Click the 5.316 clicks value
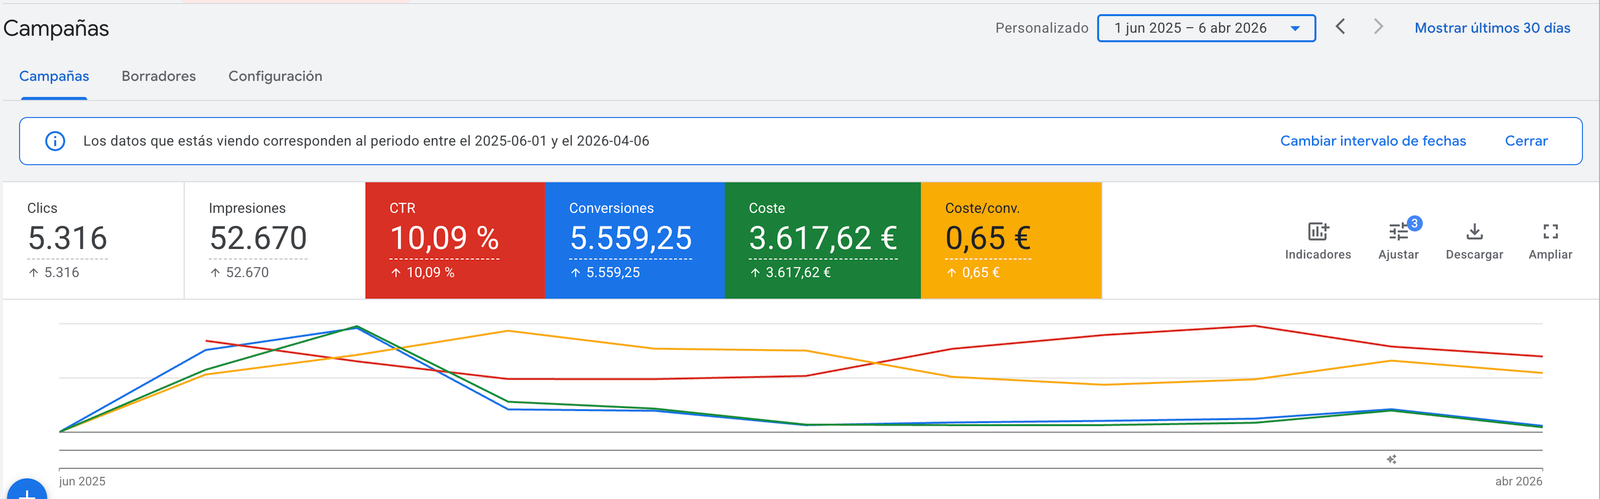Image resolution: width=1600 pixels, height=499 pixels. tap(67, 238)
